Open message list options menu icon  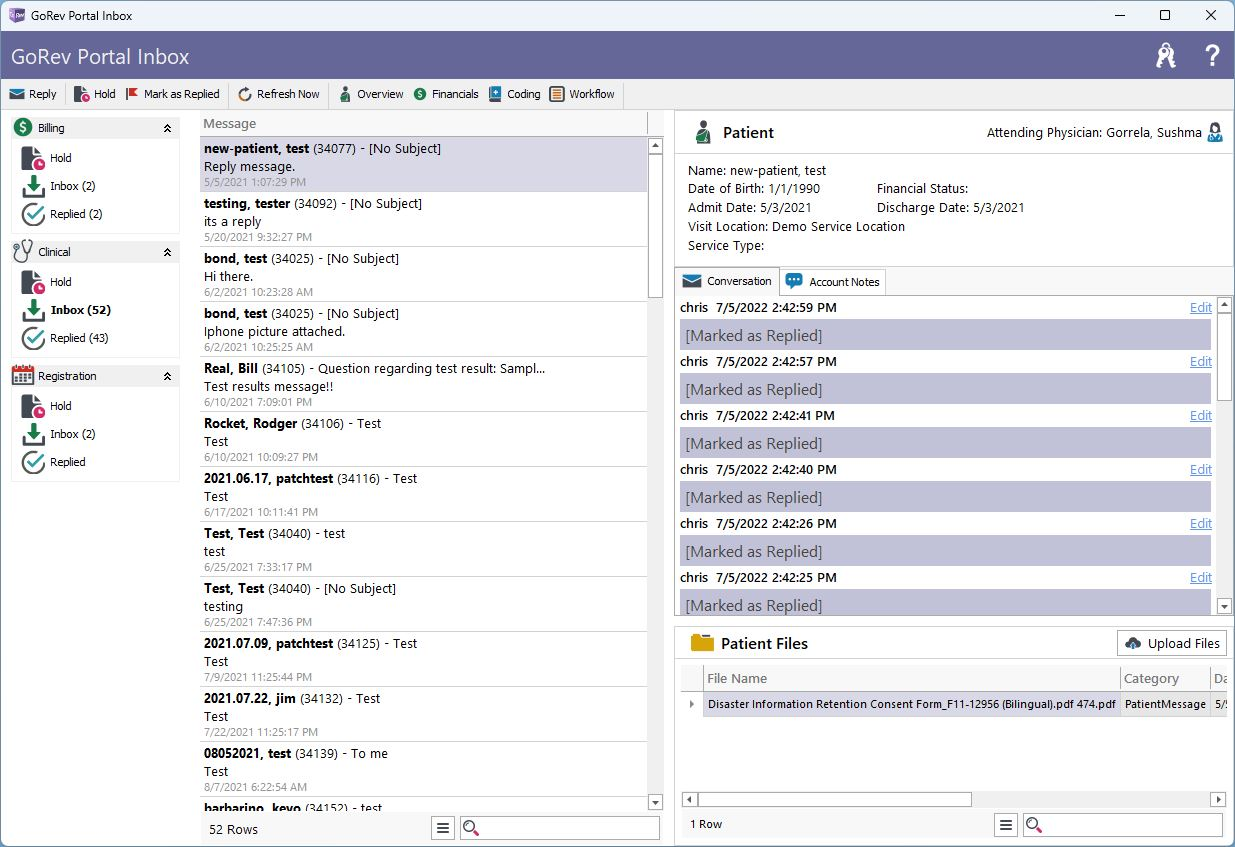(443, 828)
